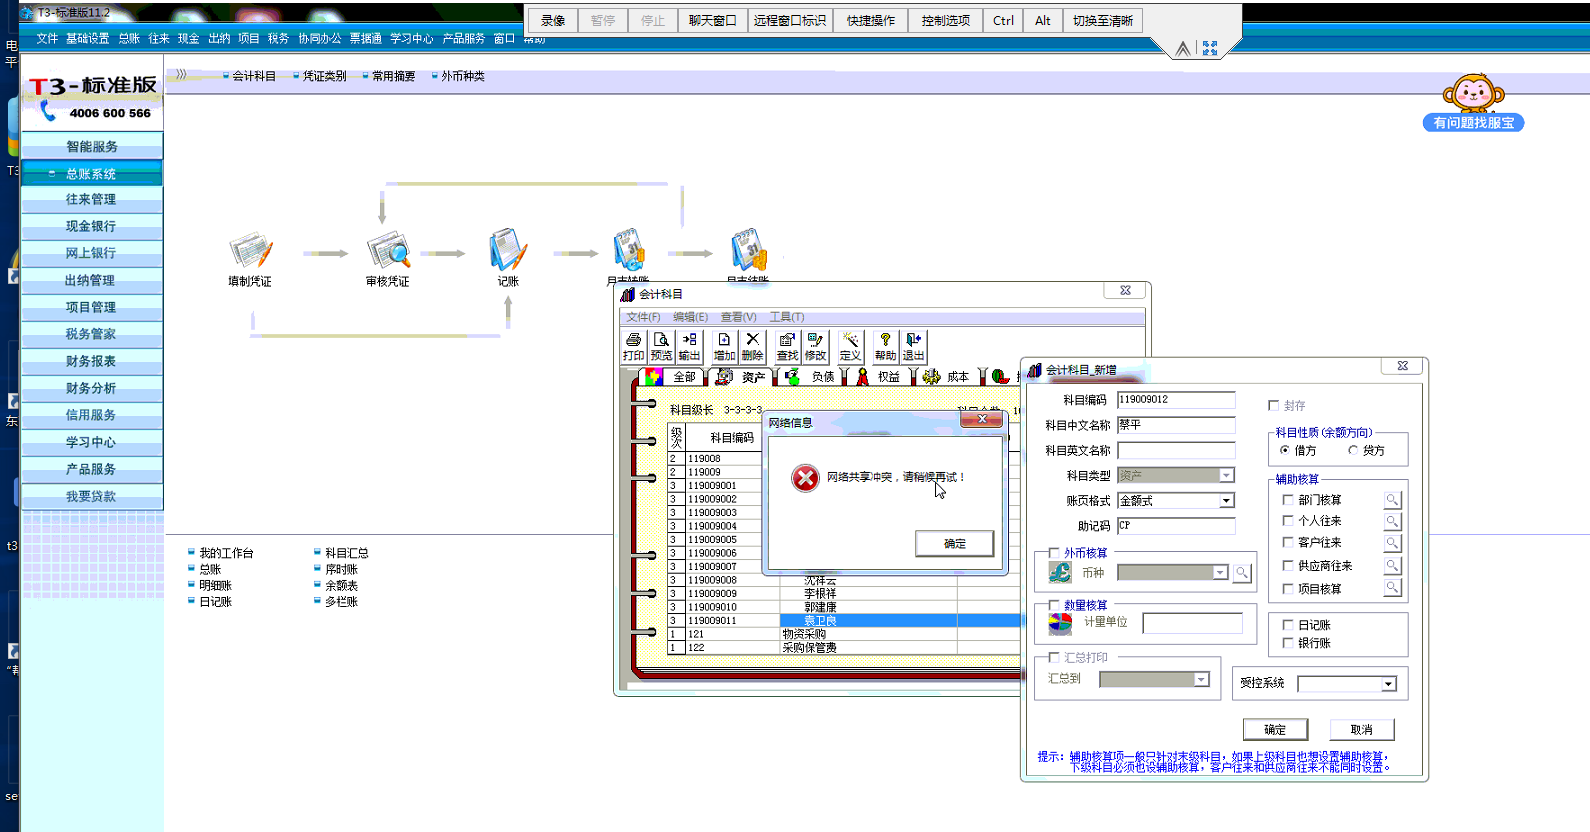Enable the 客户往来 checkbox
This screenshot has width=1590, height=832.
[x=1288, y=541]
